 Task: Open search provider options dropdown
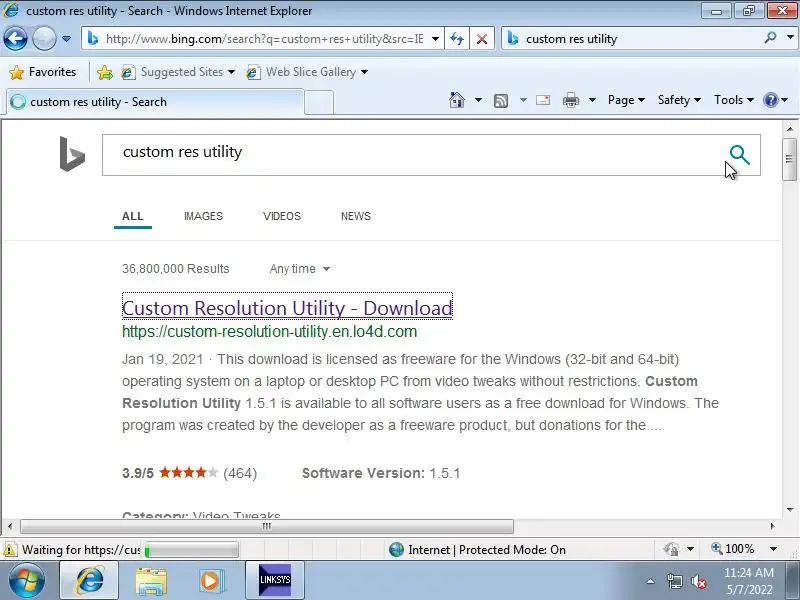pos(790,38)
